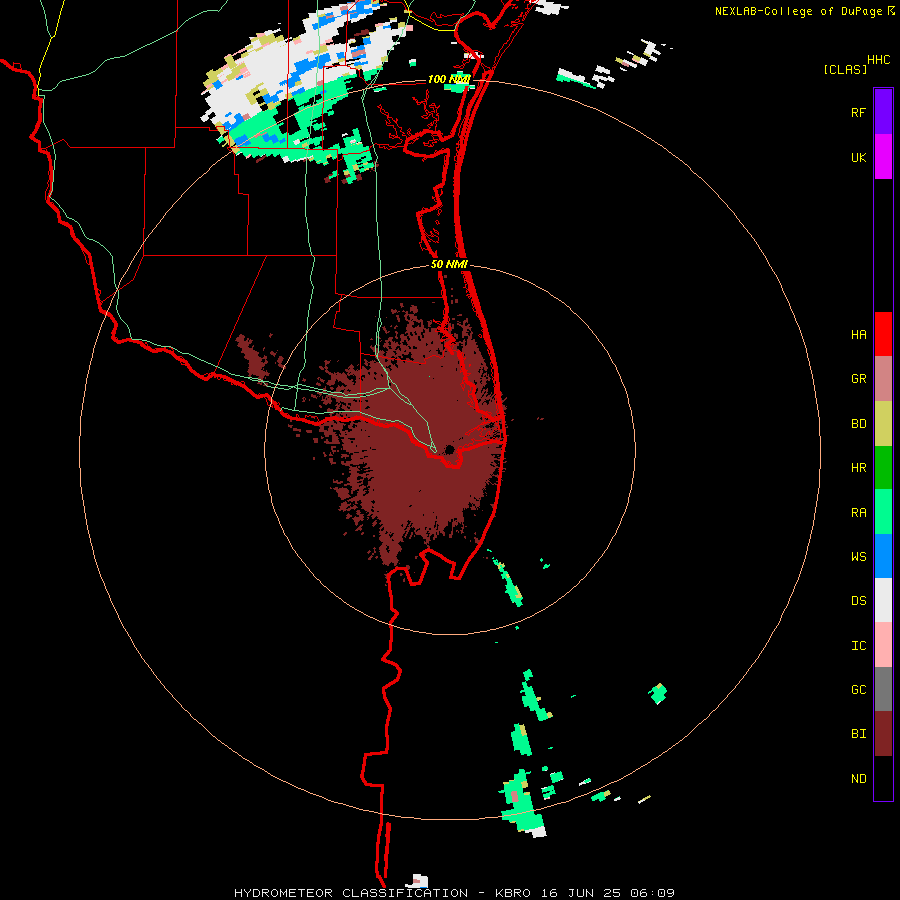Click the GC gray legend swatch
Screen dimensions: 900x900
point(883,689)
